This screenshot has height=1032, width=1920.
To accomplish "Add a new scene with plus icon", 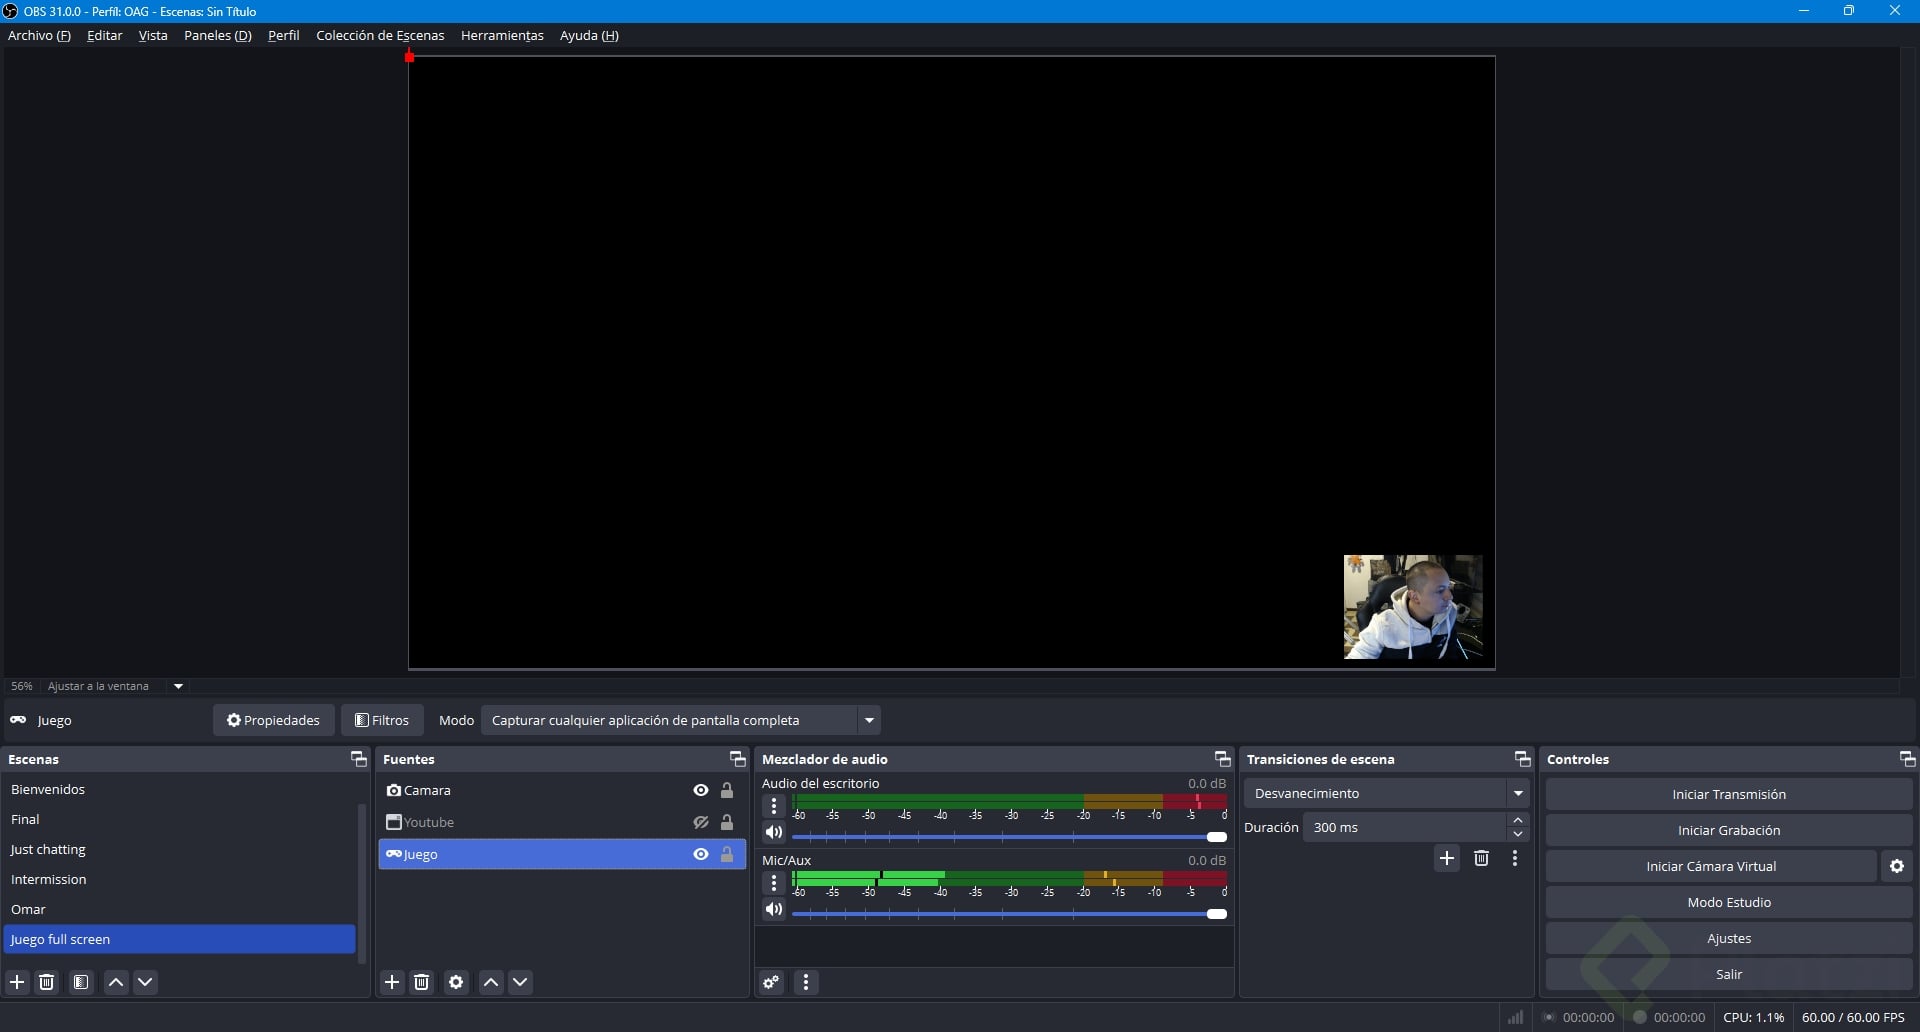I will (17, 983).
